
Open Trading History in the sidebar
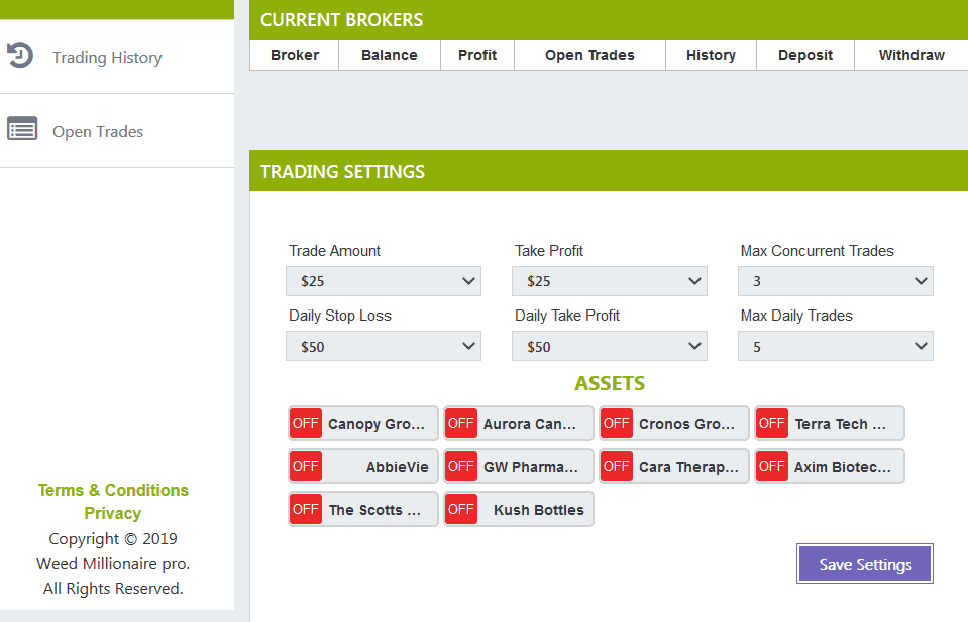pos(107,57)
